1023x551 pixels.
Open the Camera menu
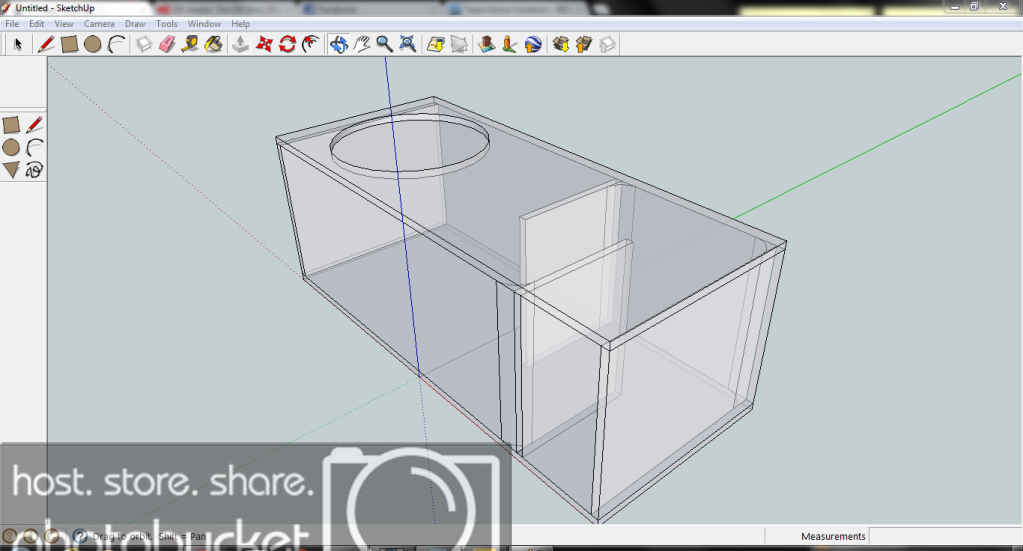pyautogui.click(x=99, y=23)
